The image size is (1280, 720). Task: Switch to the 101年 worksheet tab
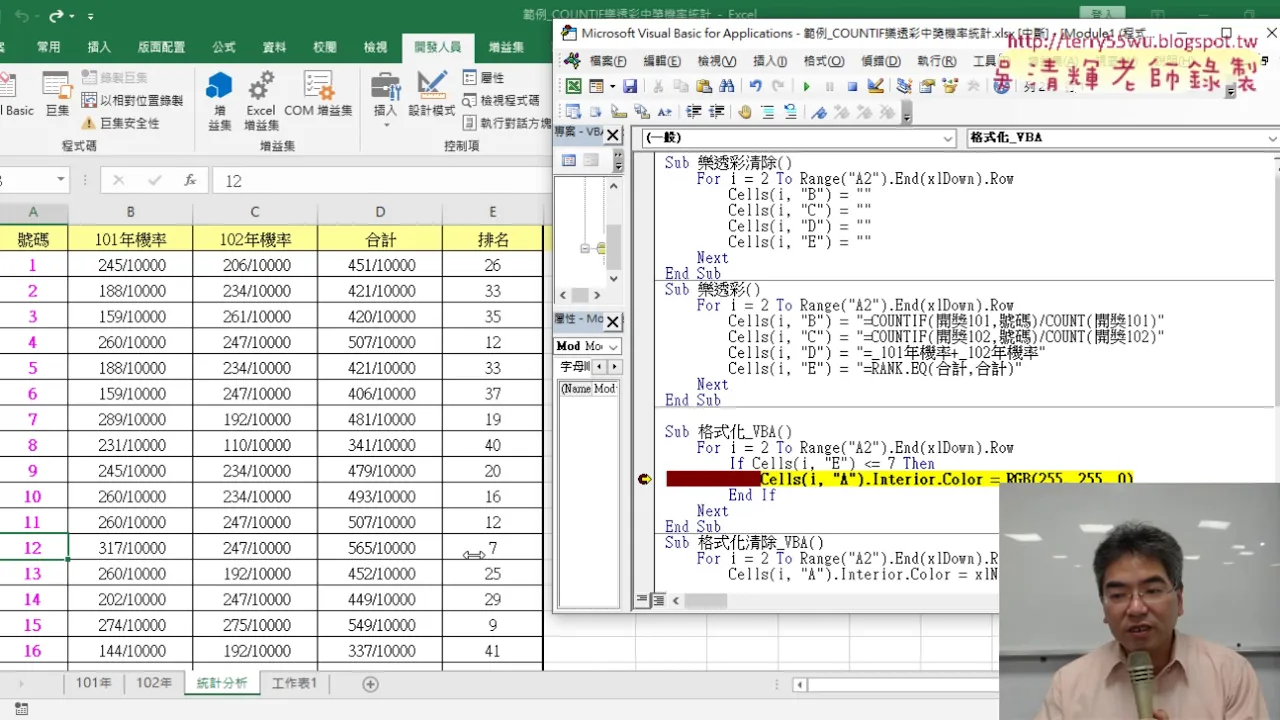point(94,683)
